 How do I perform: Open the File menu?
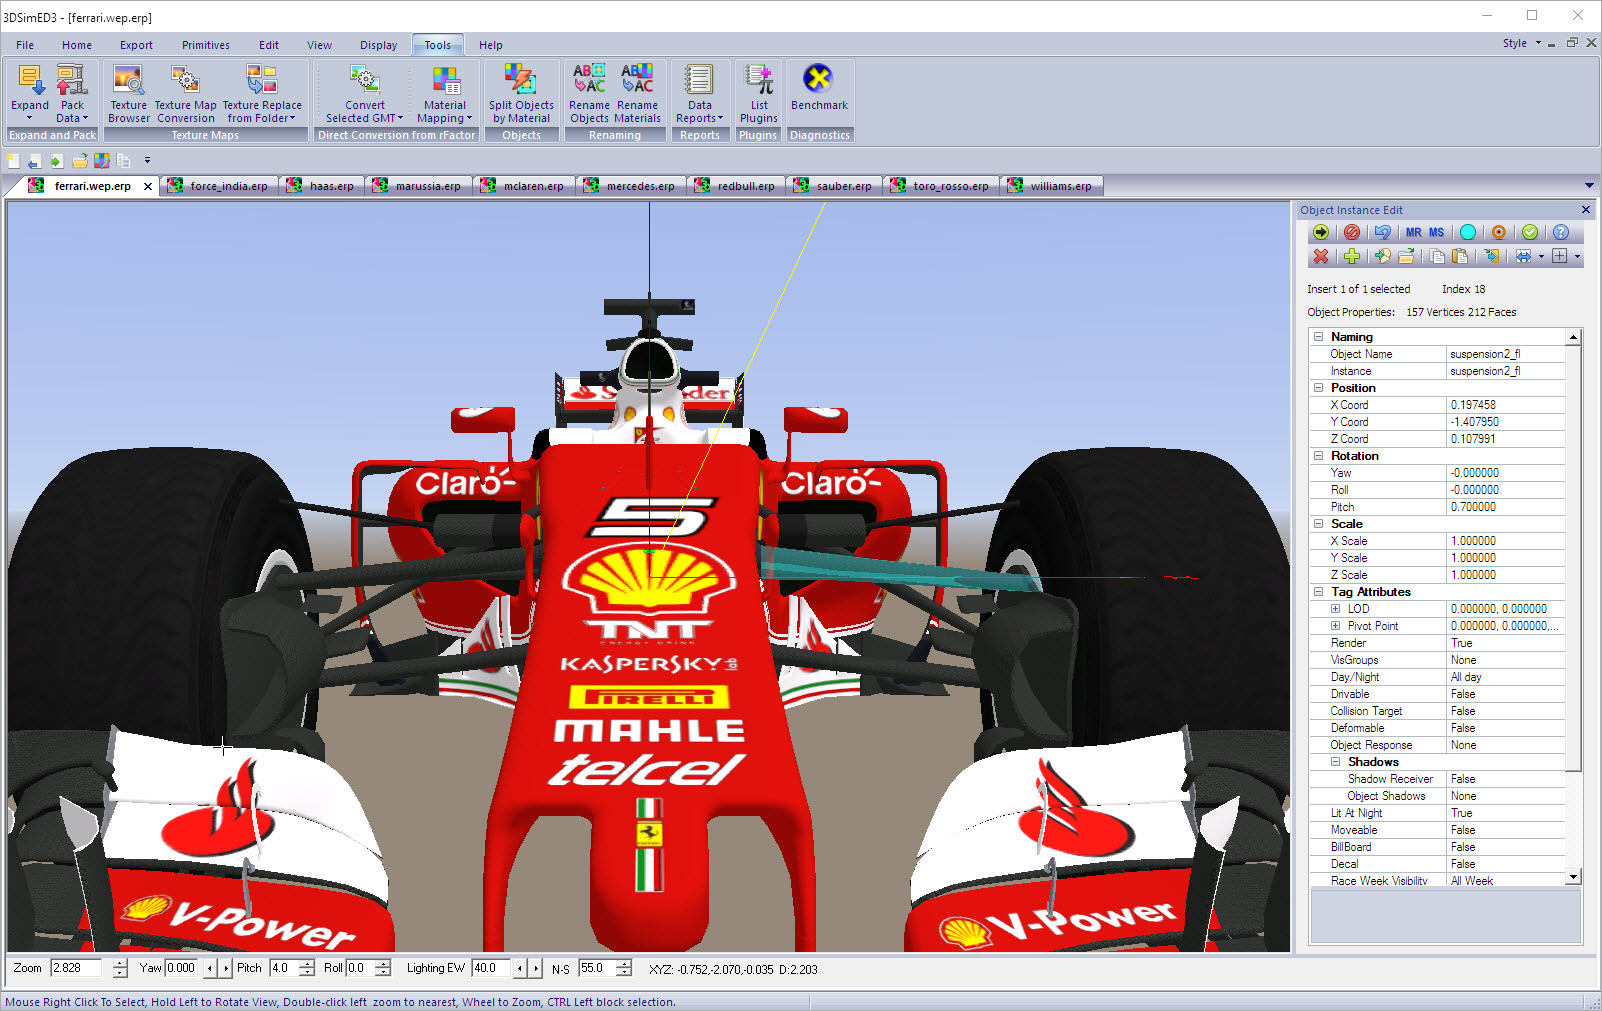25,45
